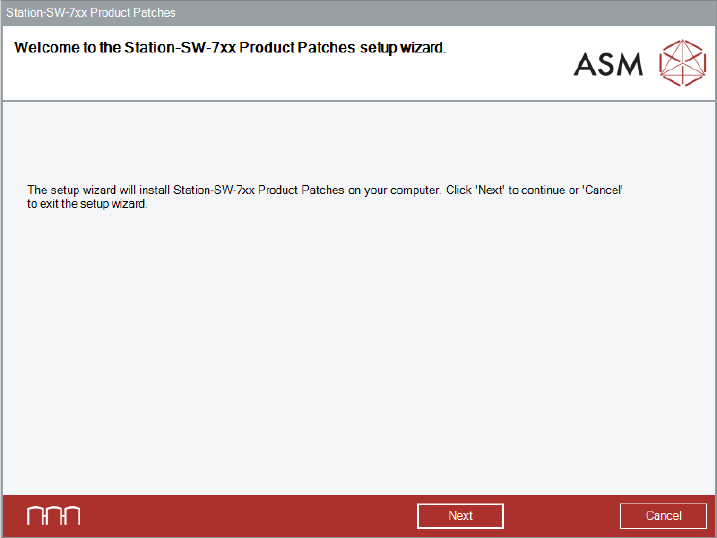Click red footer space left of Next

click(250, 516)
